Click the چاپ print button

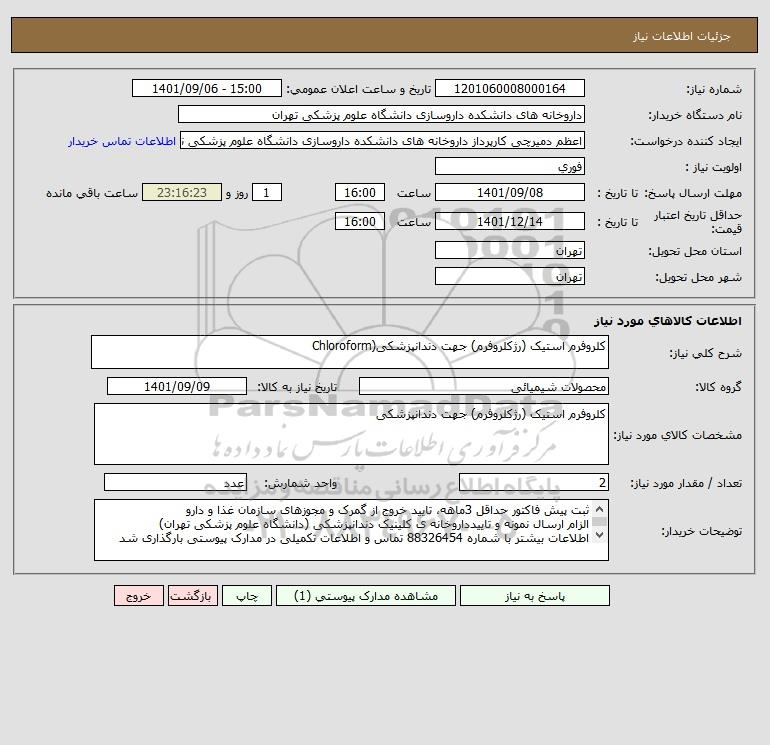[247, 596]
